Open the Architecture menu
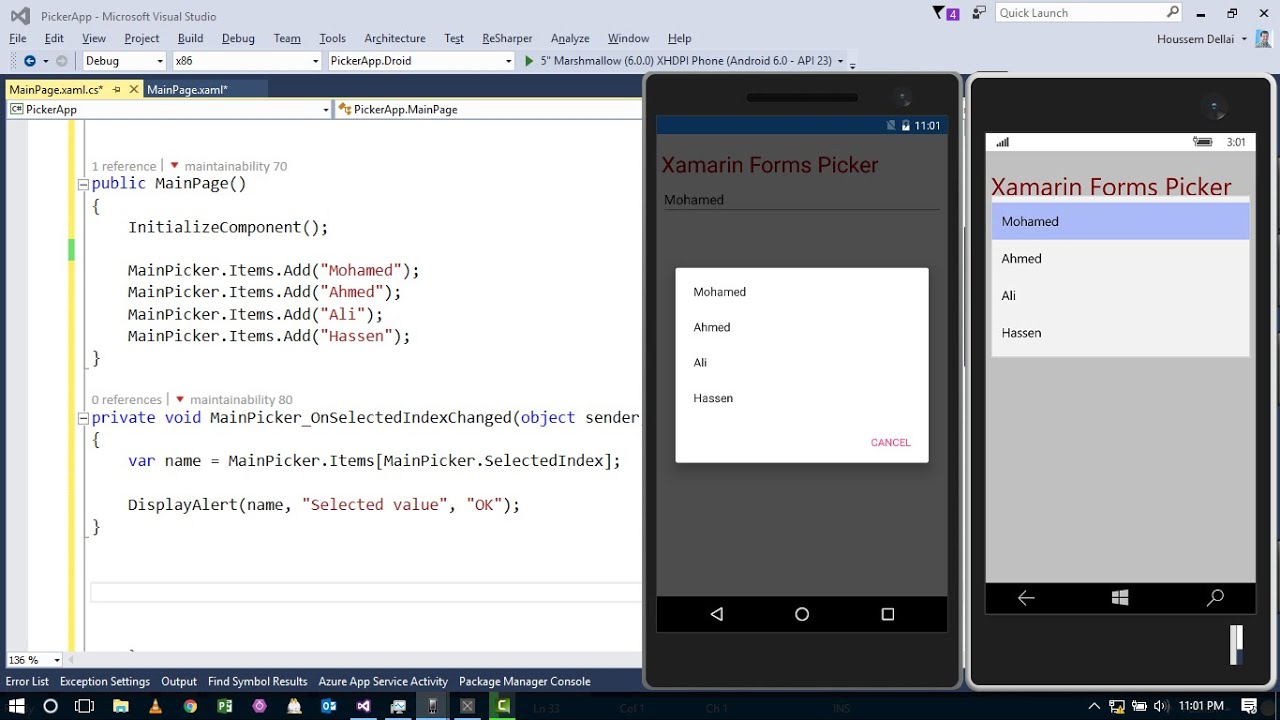The height and width of the screenshot is (720, 1280). tap(395, 38)
